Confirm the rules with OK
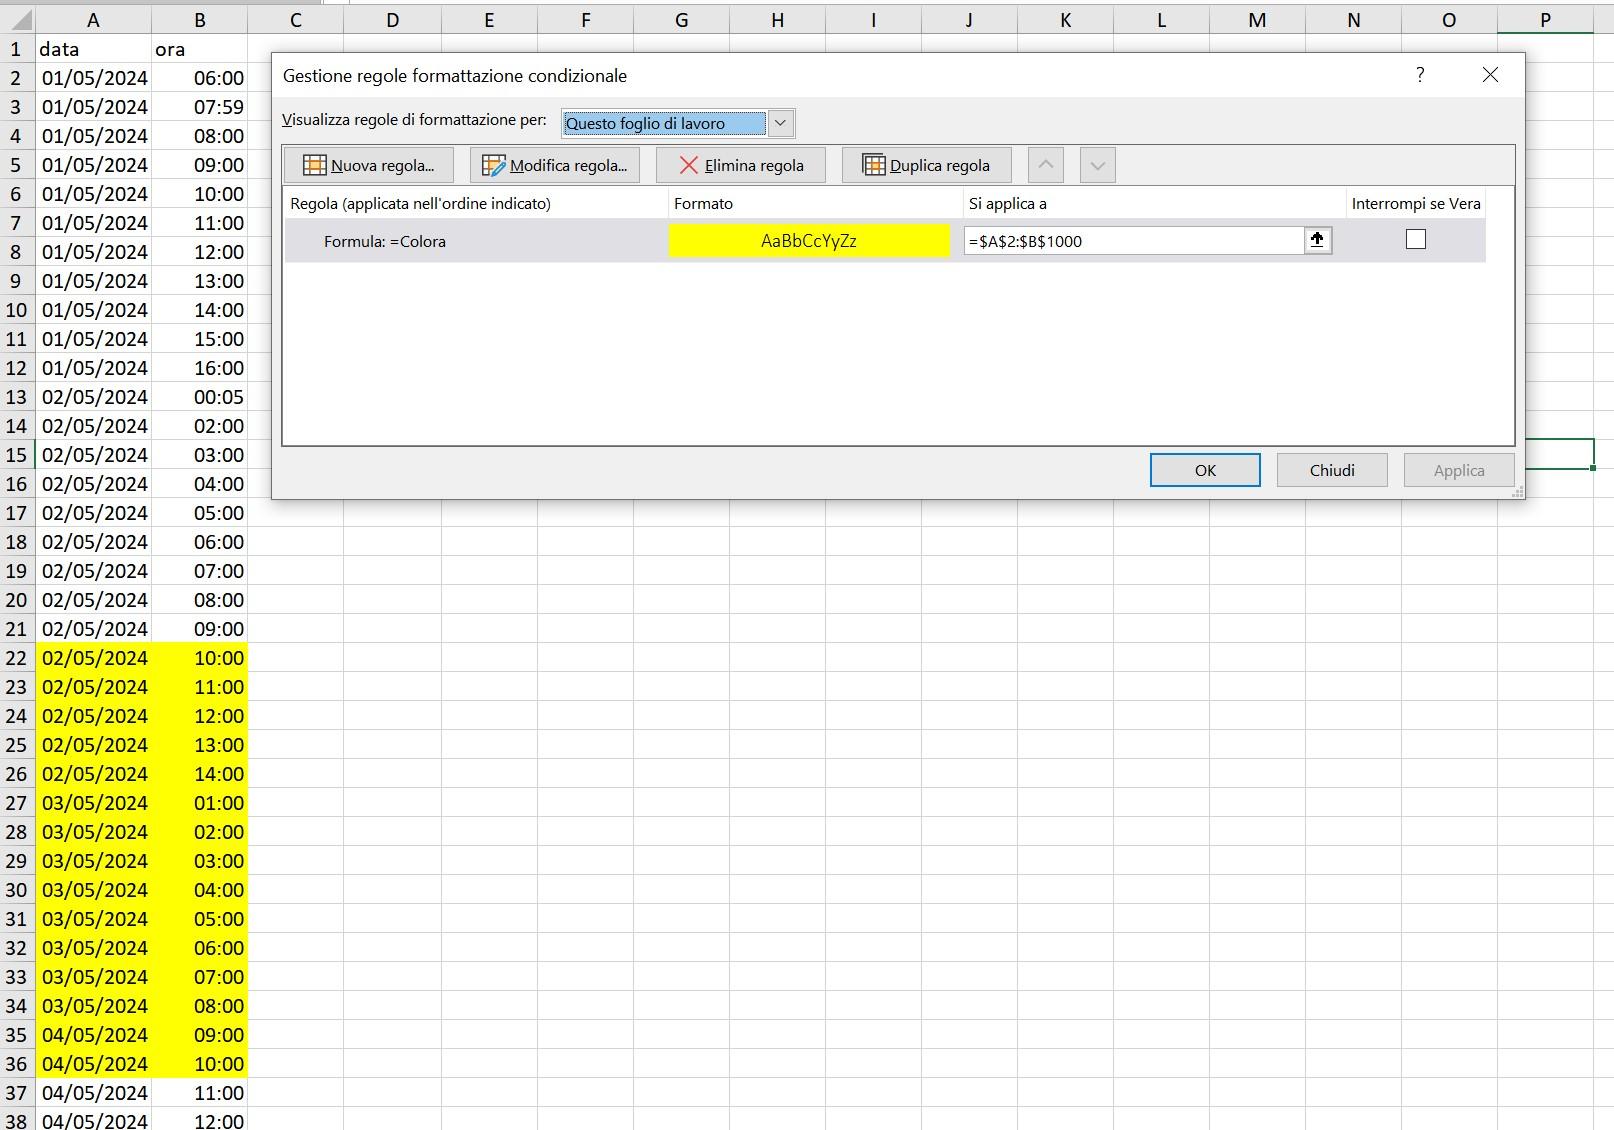The image size is (1614, 1130). tap(1204, 469)
